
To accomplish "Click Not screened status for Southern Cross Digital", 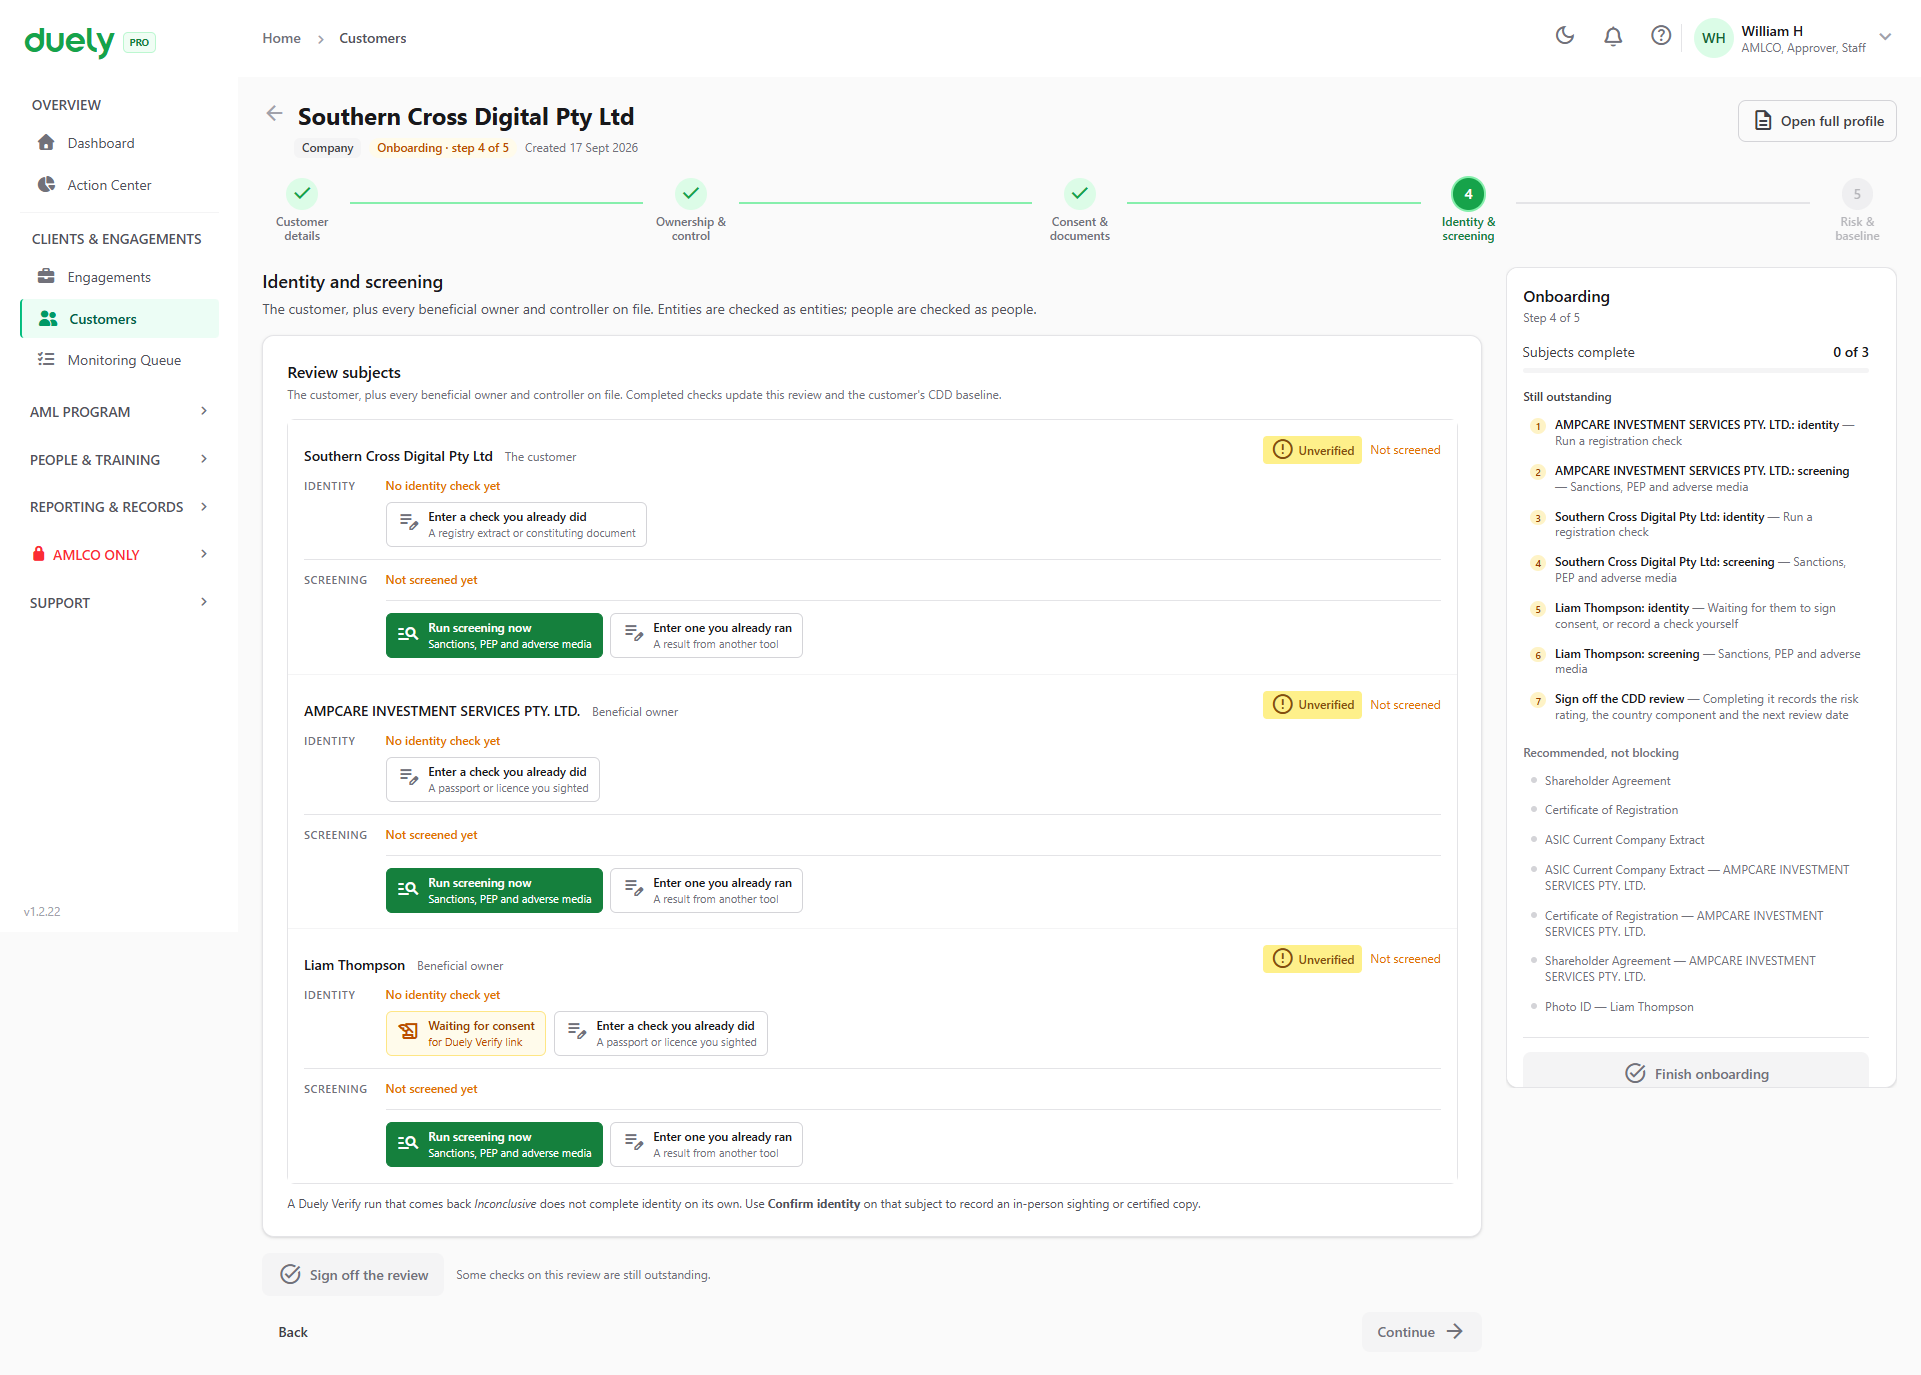I will click(x=1405, y=450).
